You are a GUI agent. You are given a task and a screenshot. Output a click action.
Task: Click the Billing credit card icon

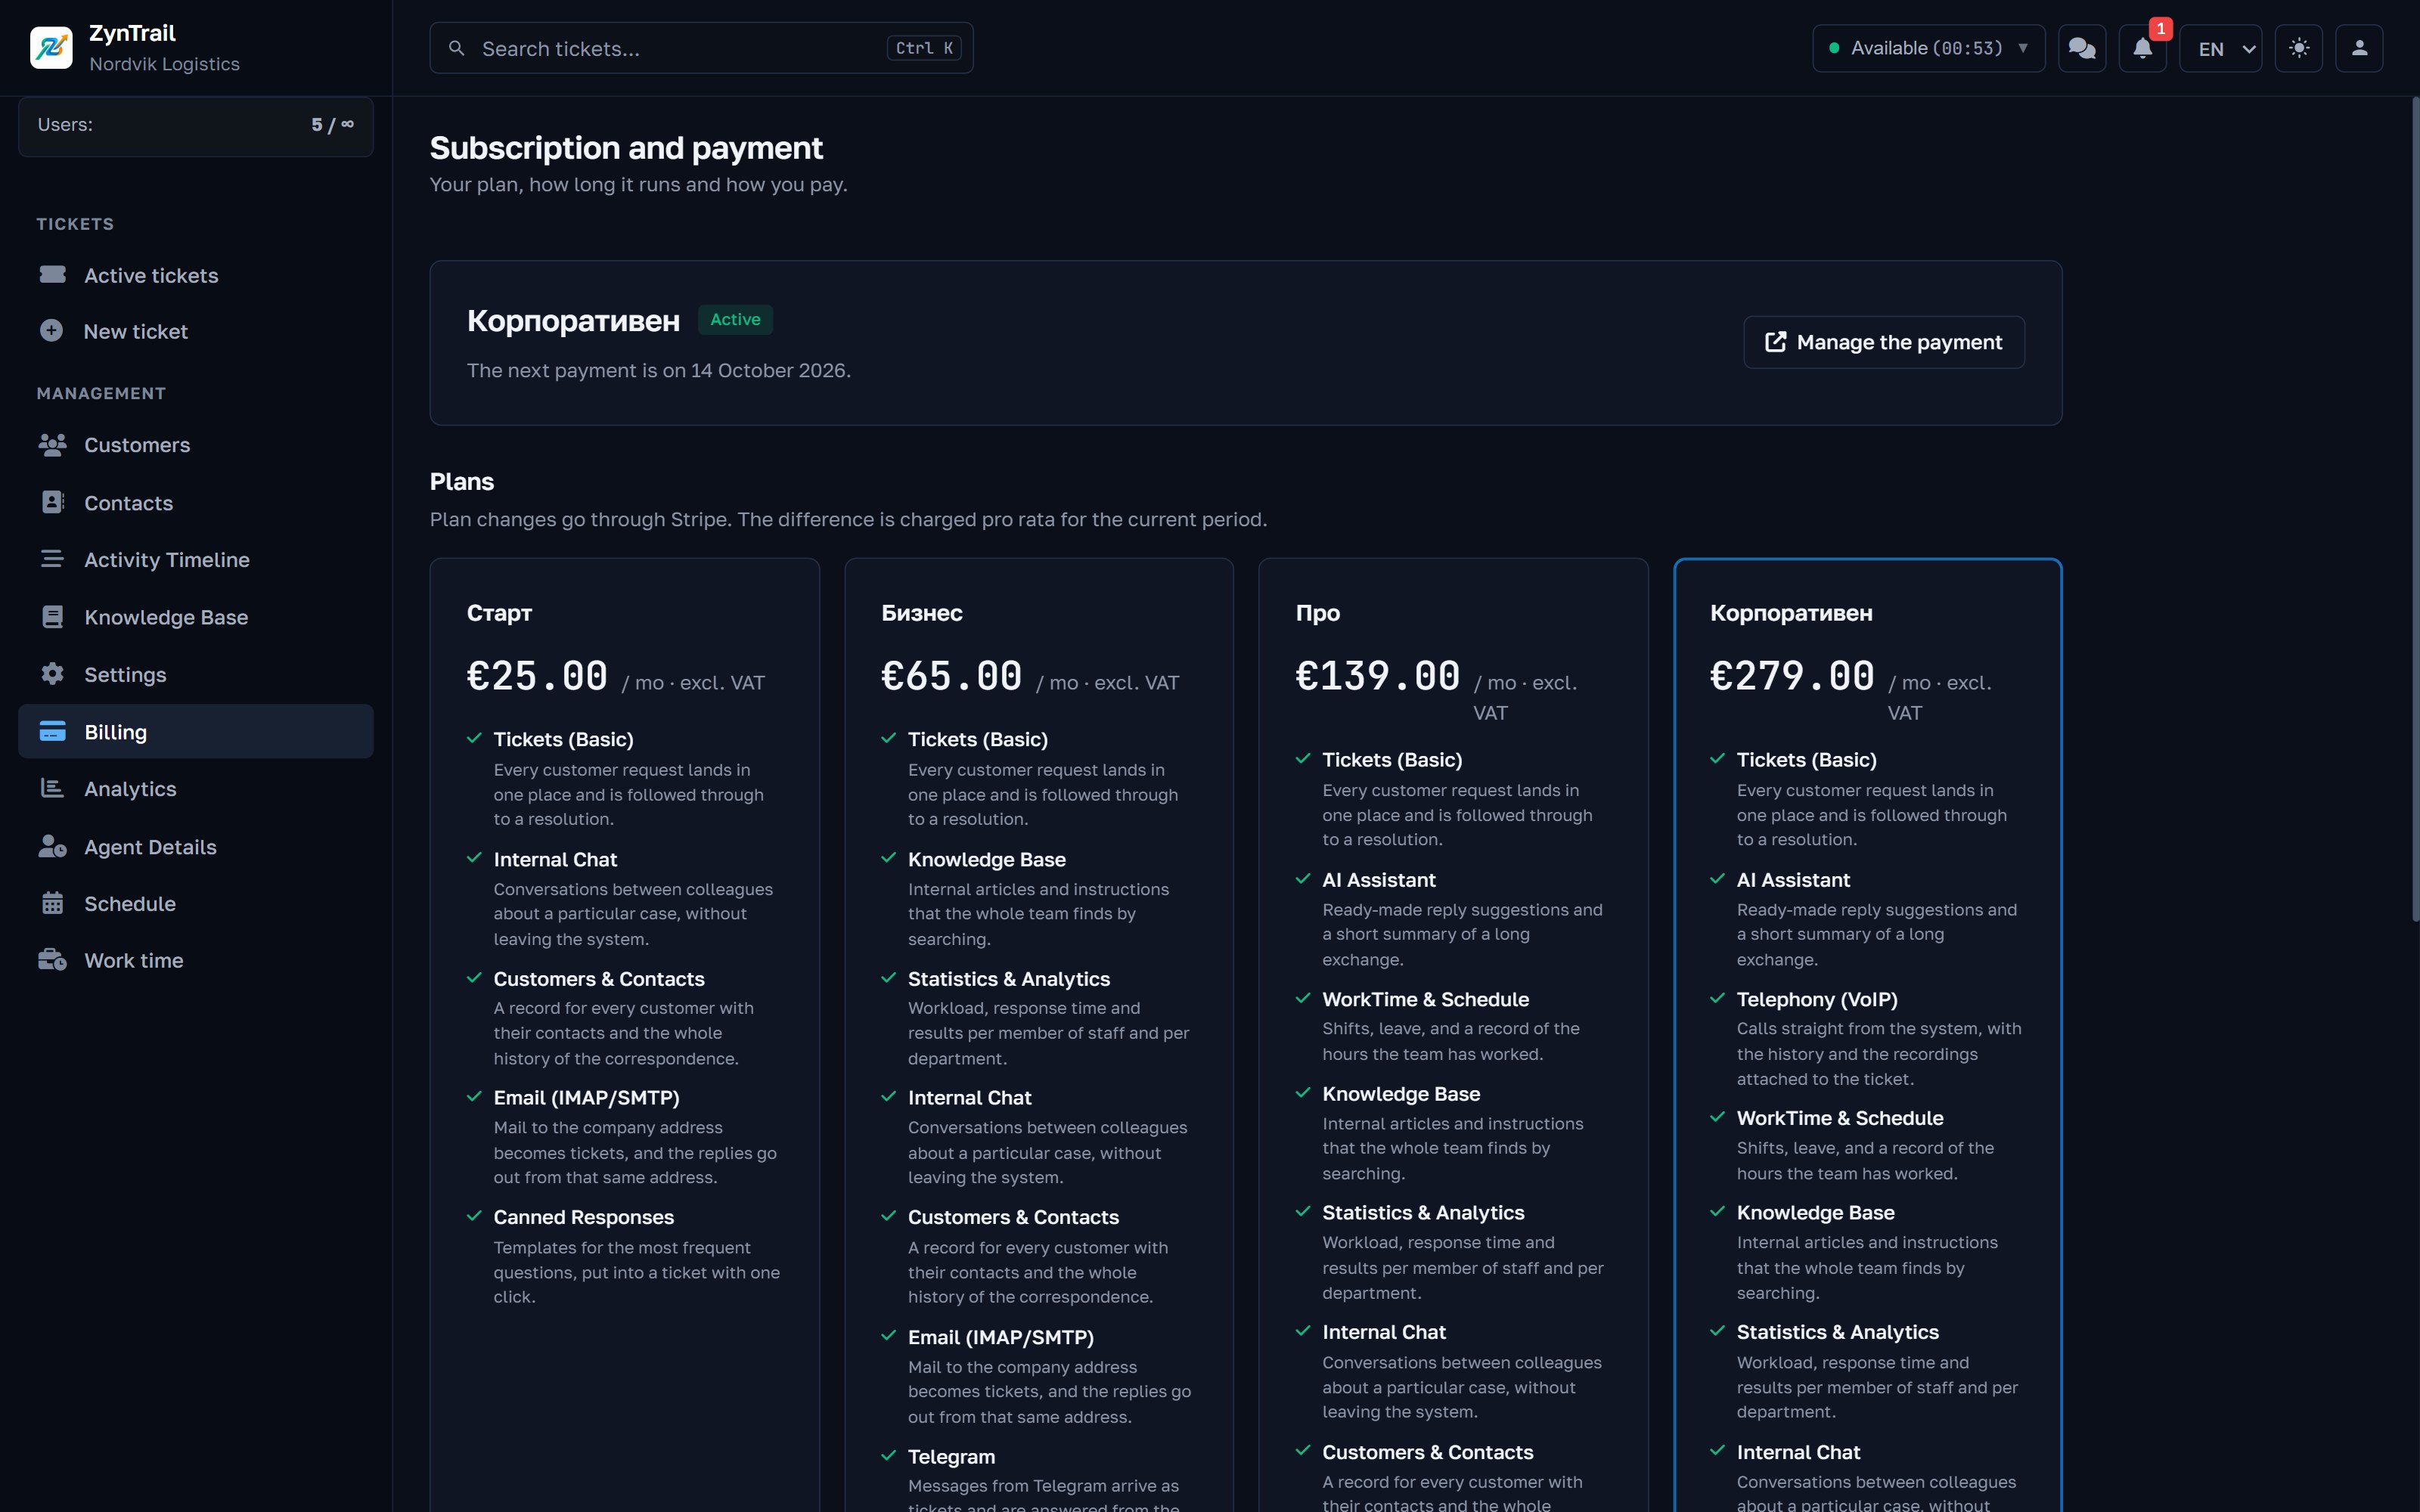point(52,732)
